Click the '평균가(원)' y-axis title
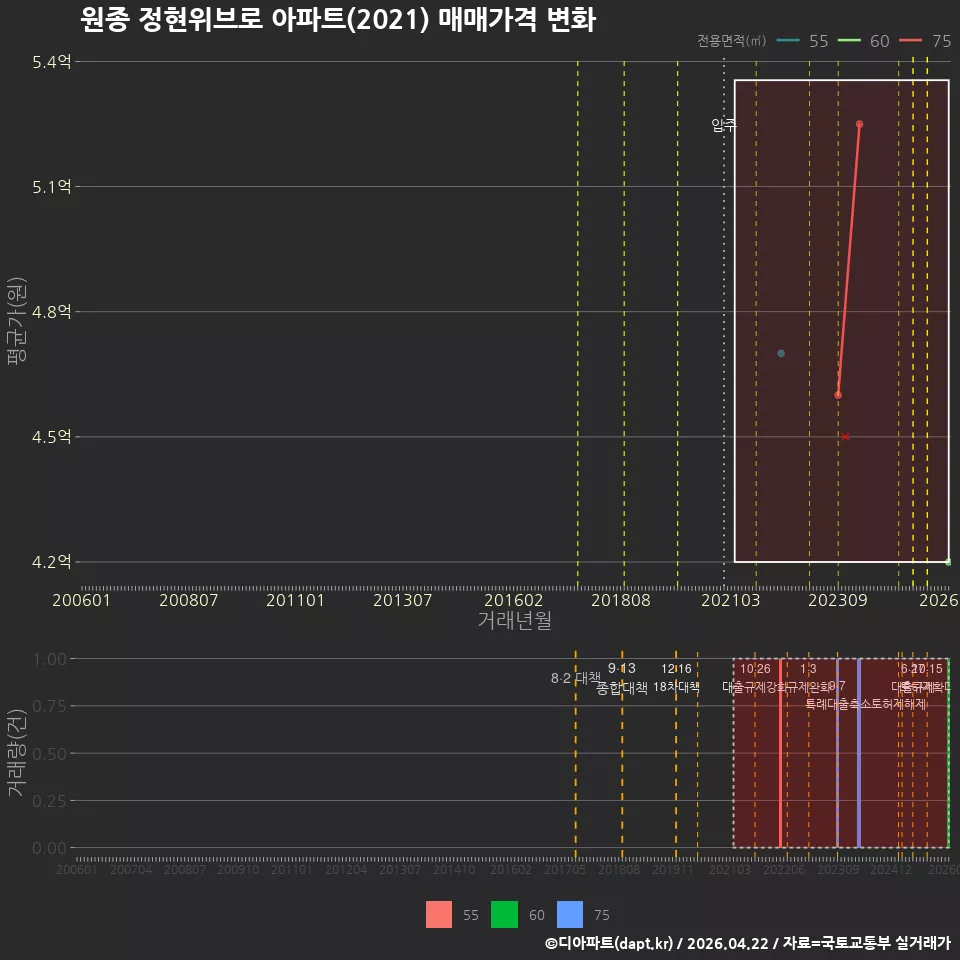960x960 pixels. pos(17,321)
